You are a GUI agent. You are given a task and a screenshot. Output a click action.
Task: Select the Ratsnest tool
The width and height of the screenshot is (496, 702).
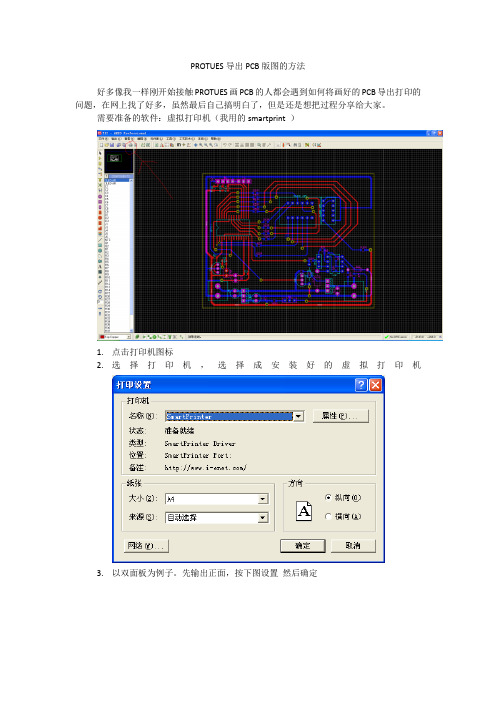point(100,185)
